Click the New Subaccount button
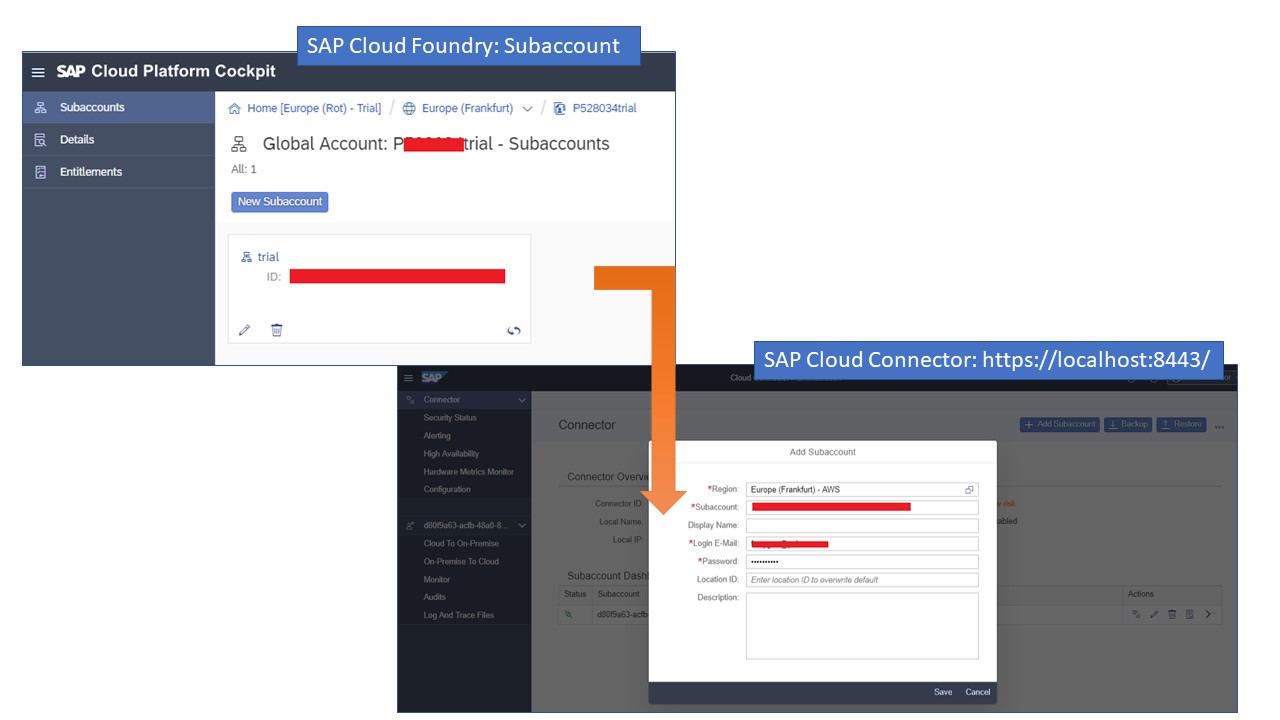The width and height of the screenshot is (1280, 720). 279,202
